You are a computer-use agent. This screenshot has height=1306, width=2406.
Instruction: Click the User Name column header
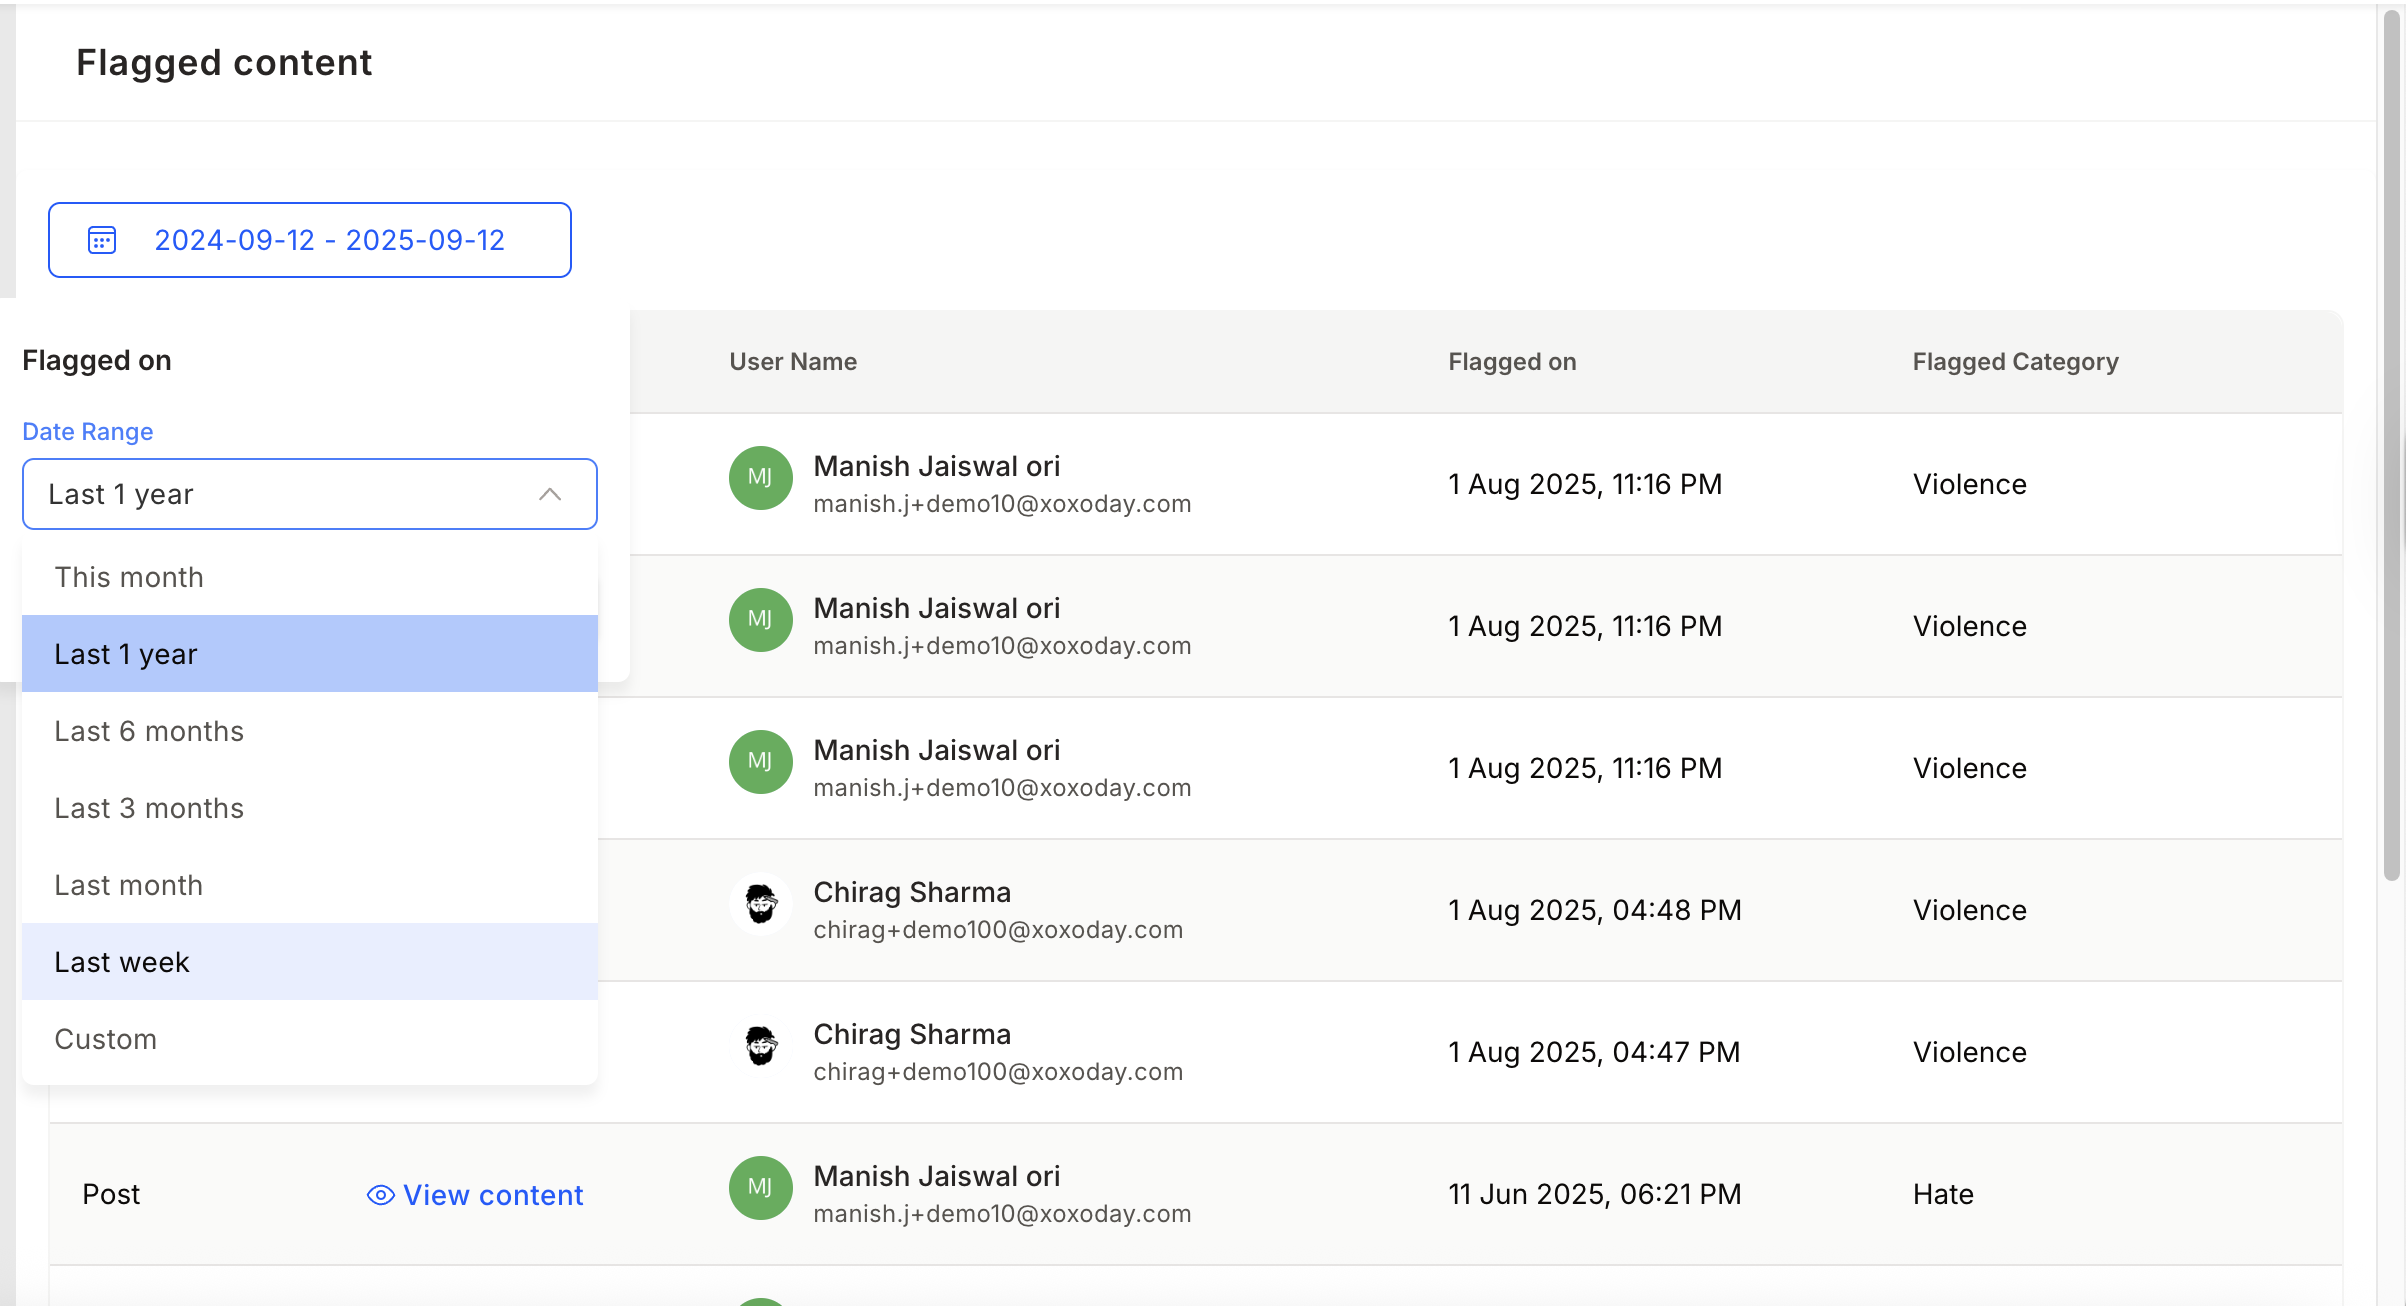[793, 362]
